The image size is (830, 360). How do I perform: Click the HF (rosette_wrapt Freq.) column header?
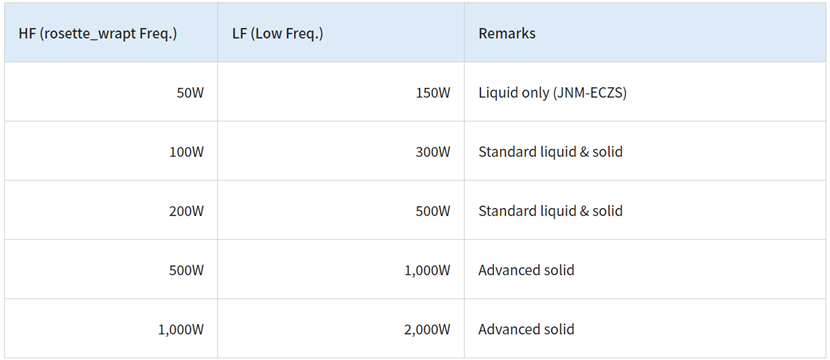pos(111,33)
